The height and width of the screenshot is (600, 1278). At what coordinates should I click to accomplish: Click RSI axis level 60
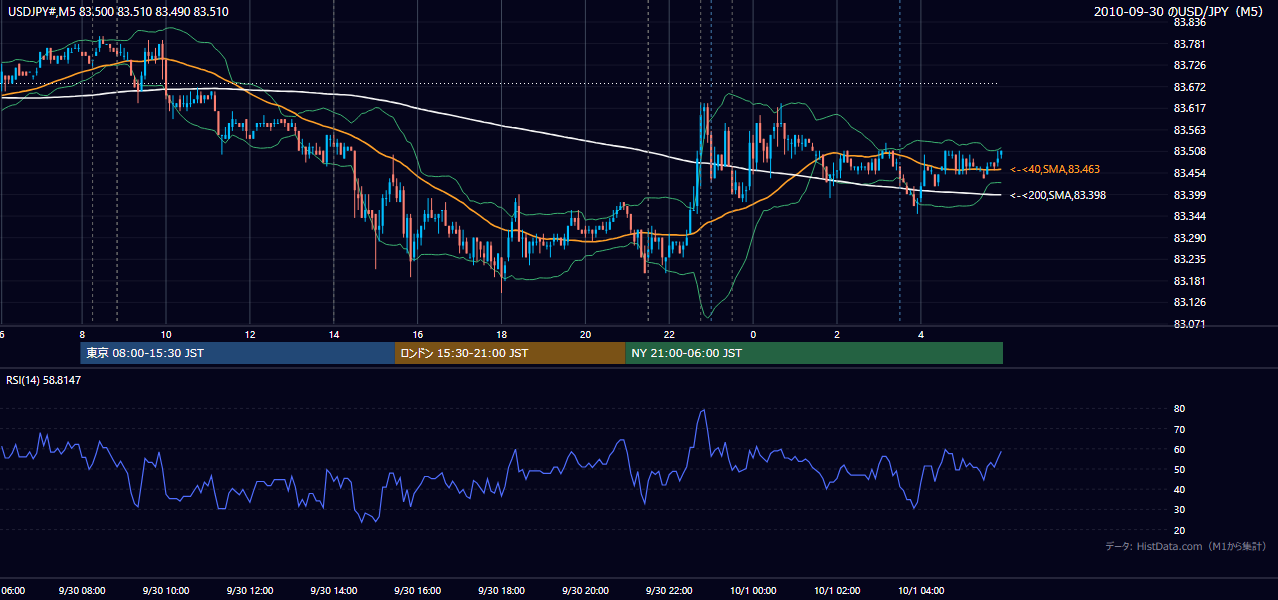[1179, 449]
